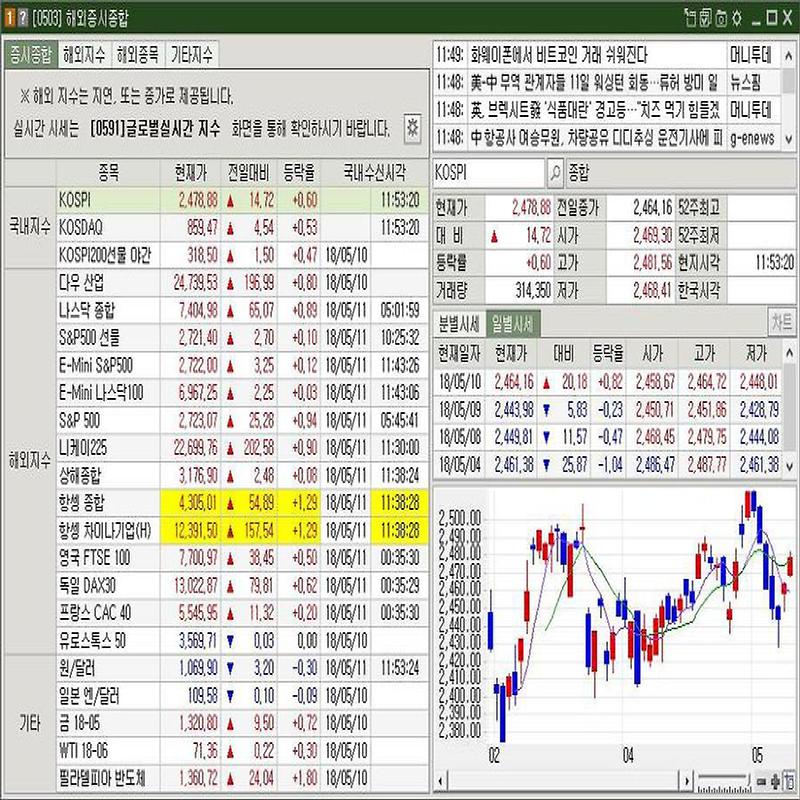The image size is (800, 800).
Task: Click the KOSPI symbol input field
Action: click(x=488, y=172)
